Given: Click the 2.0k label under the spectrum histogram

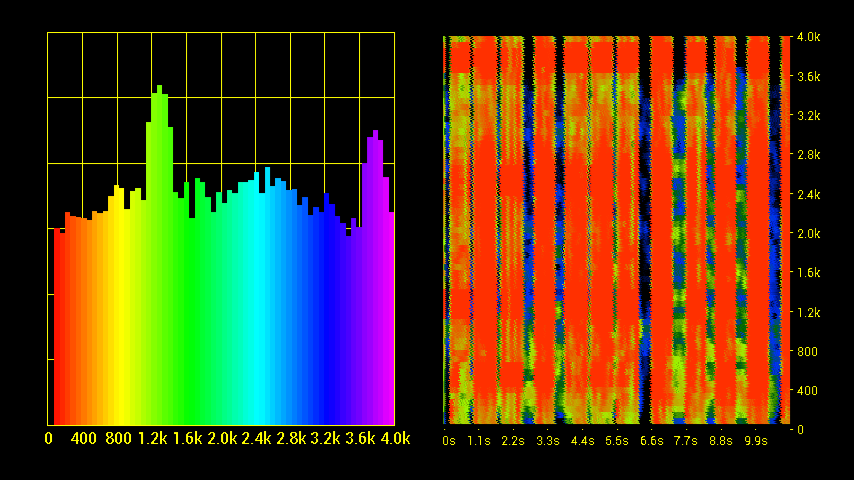Looking at the screenshot, I should point(222,439).
